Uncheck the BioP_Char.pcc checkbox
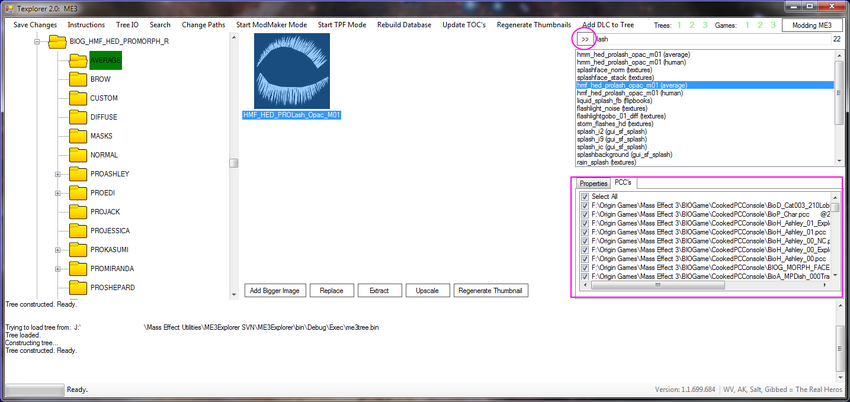This screenshot has width=850, height=402. (584, 215)
